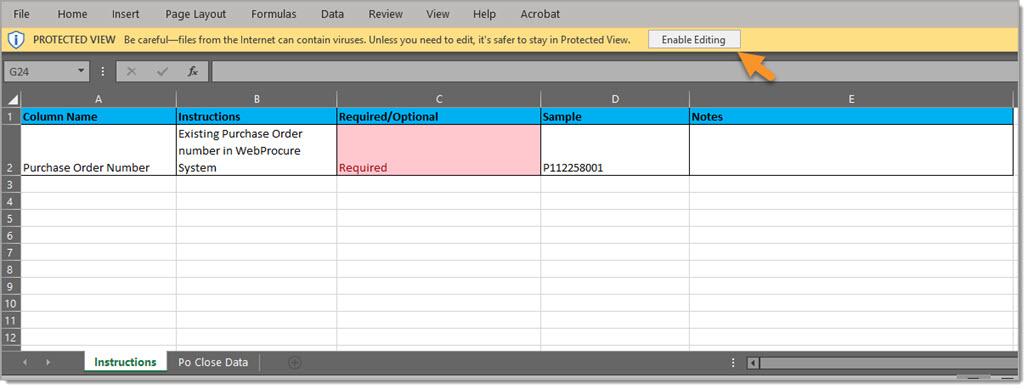This screenshot has width=1028, height=389.
Task: Click the 'P112258001' sample cell
Action: (x=615, y=150)
